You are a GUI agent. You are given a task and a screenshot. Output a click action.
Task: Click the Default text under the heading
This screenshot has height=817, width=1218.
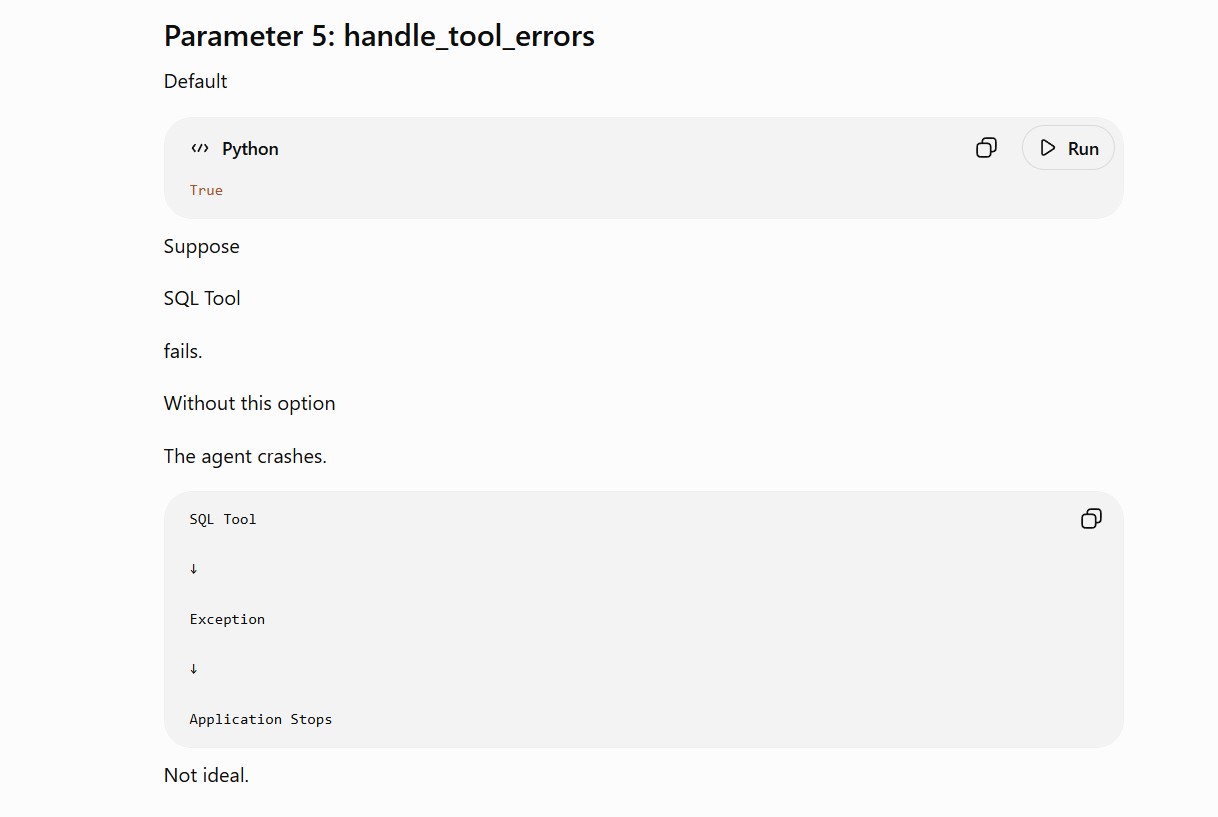tap(195, 81)
